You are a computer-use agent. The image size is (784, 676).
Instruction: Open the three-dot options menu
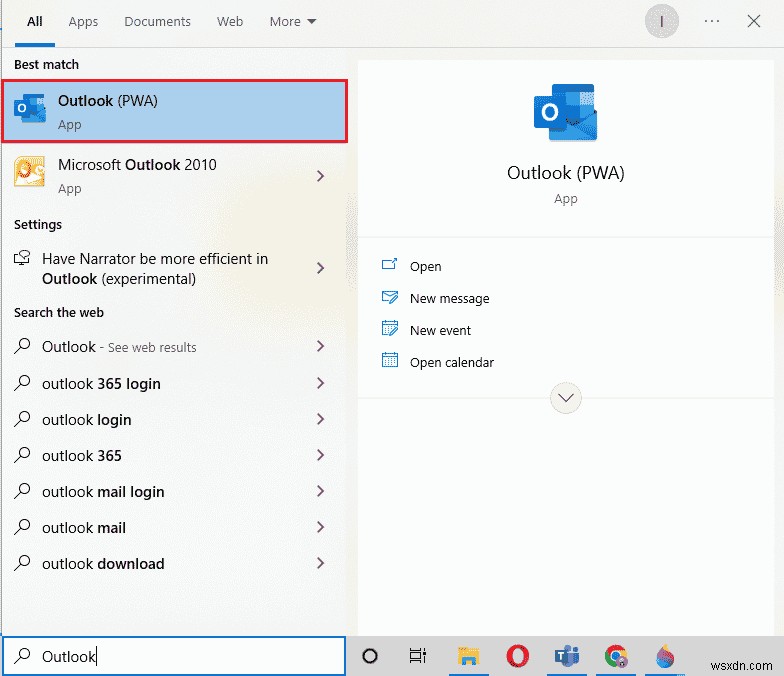(x=712, y=21)
